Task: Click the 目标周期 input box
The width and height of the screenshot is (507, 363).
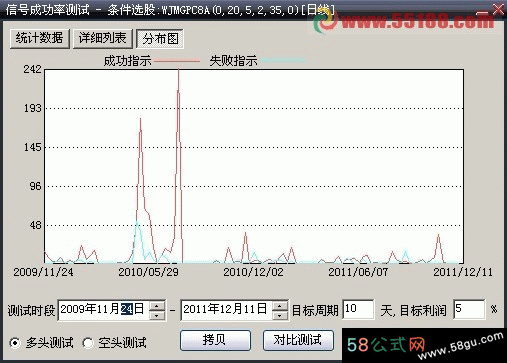Action: click(x=358, y=309)
